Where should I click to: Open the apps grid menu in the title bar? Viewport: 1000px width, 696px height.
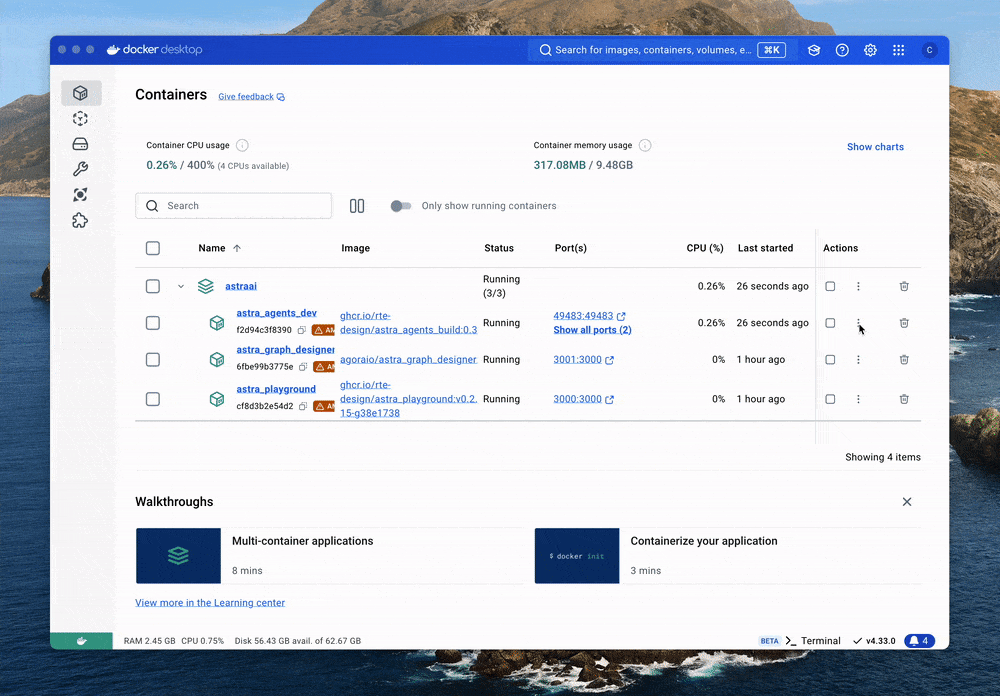(x=899, y=50)
